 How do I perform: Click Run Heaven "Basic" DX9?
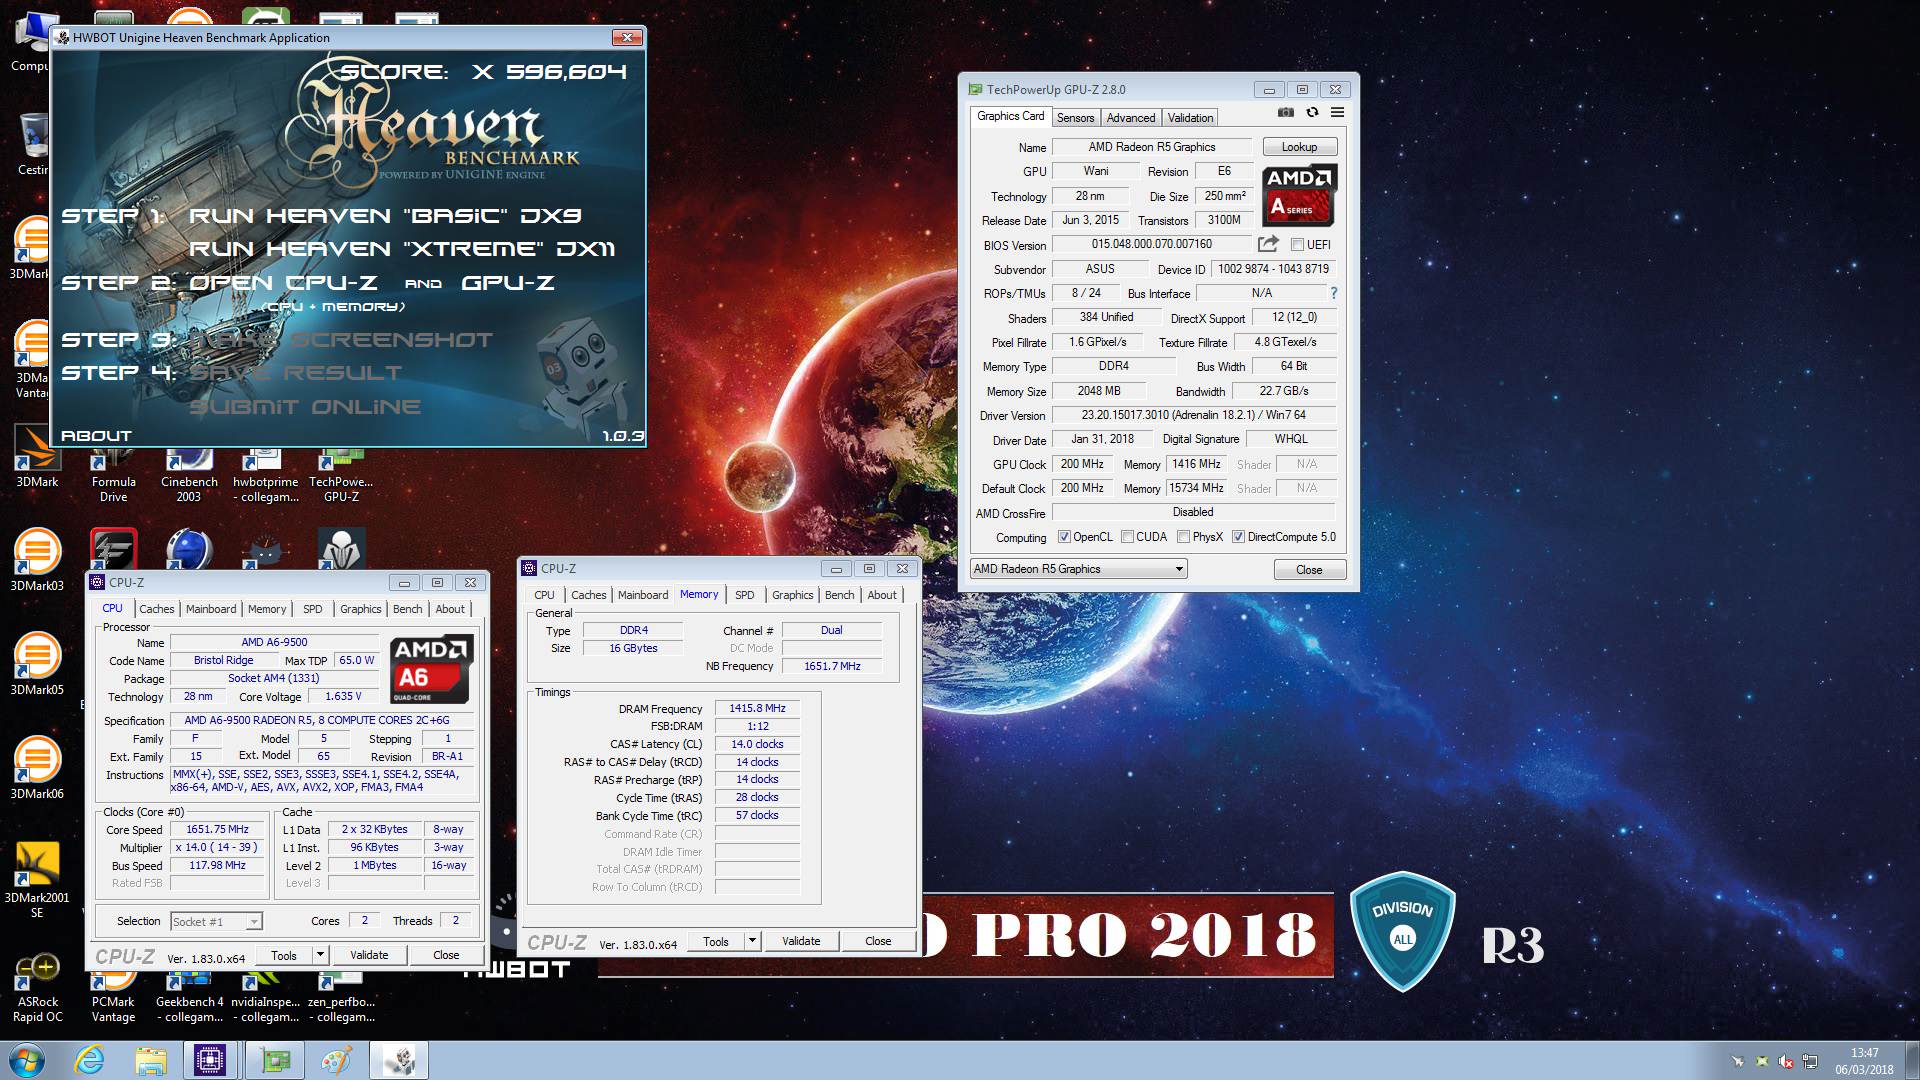tap(385, 216)
